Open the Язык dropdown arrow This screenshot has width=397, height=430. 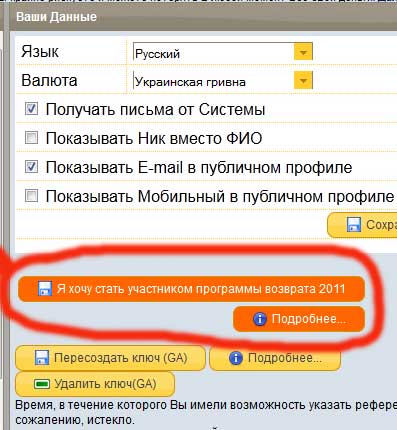coord(303,52)
